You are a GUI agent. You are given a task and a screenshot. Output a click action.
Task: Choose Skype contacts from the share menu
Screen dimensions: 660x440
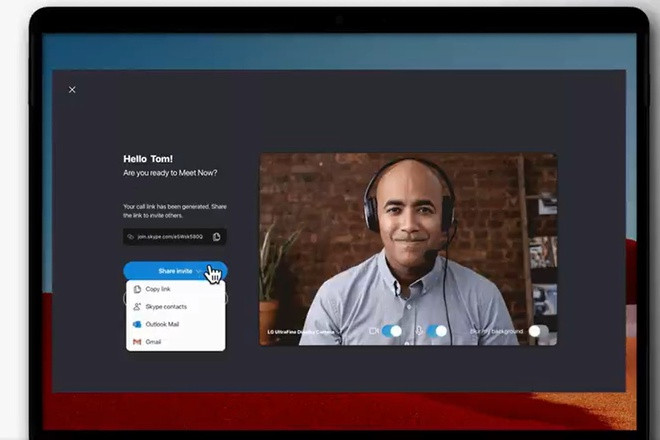point(176,307)
